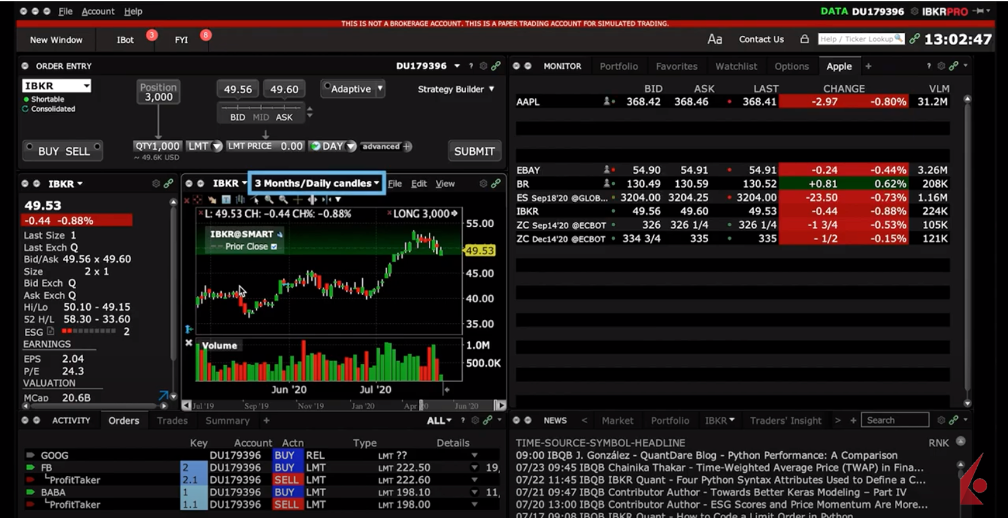Click the Help / Ticker Lookup search field

point(855,39)
